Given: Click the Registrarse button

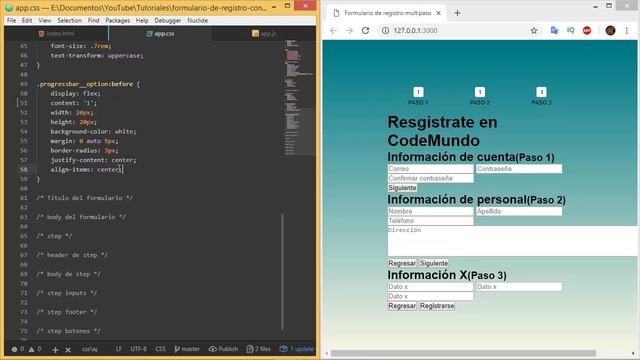Looking at the screenshot, I should (437, 306).
